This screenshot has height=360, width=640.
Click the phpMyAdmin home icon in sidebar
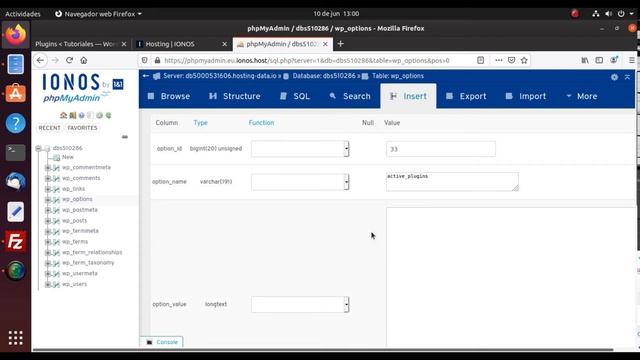pyautogui.click(x=63, y=116)
